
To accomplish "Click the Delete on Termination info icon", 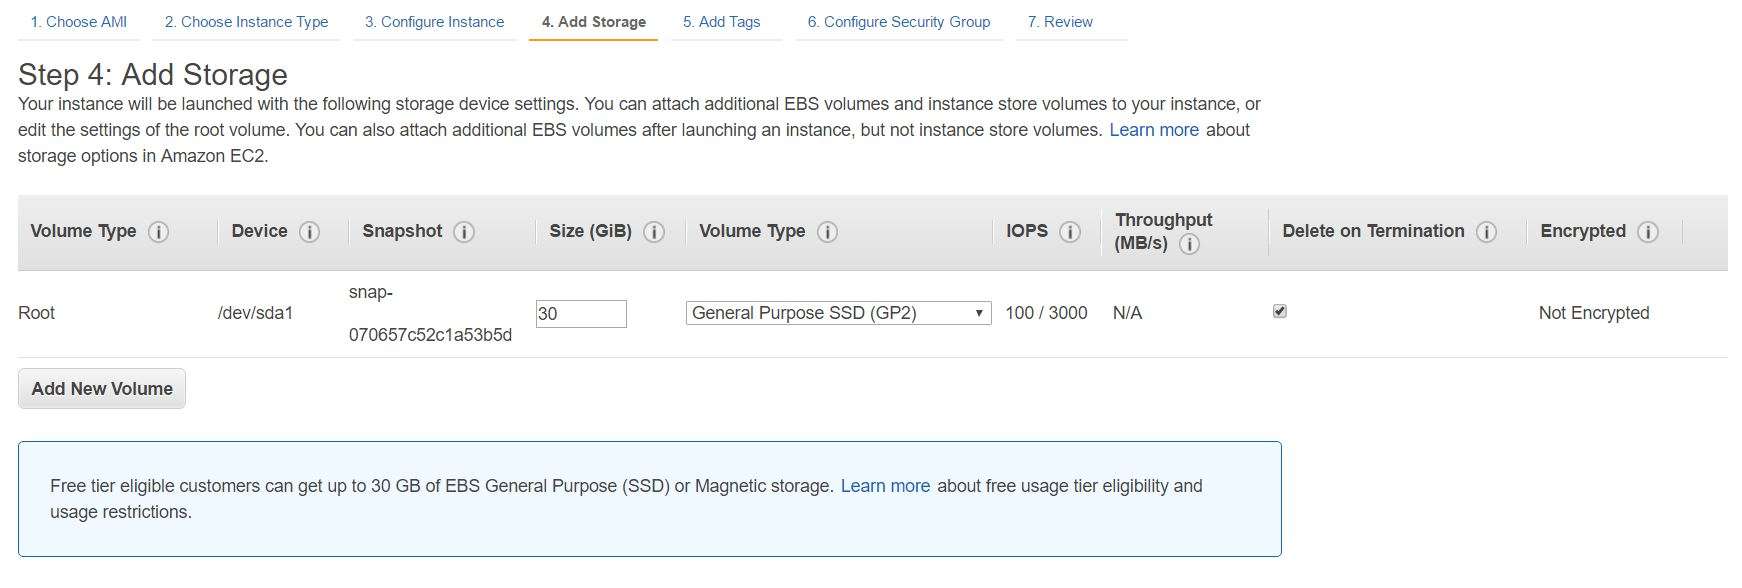I will [1487, 232].
